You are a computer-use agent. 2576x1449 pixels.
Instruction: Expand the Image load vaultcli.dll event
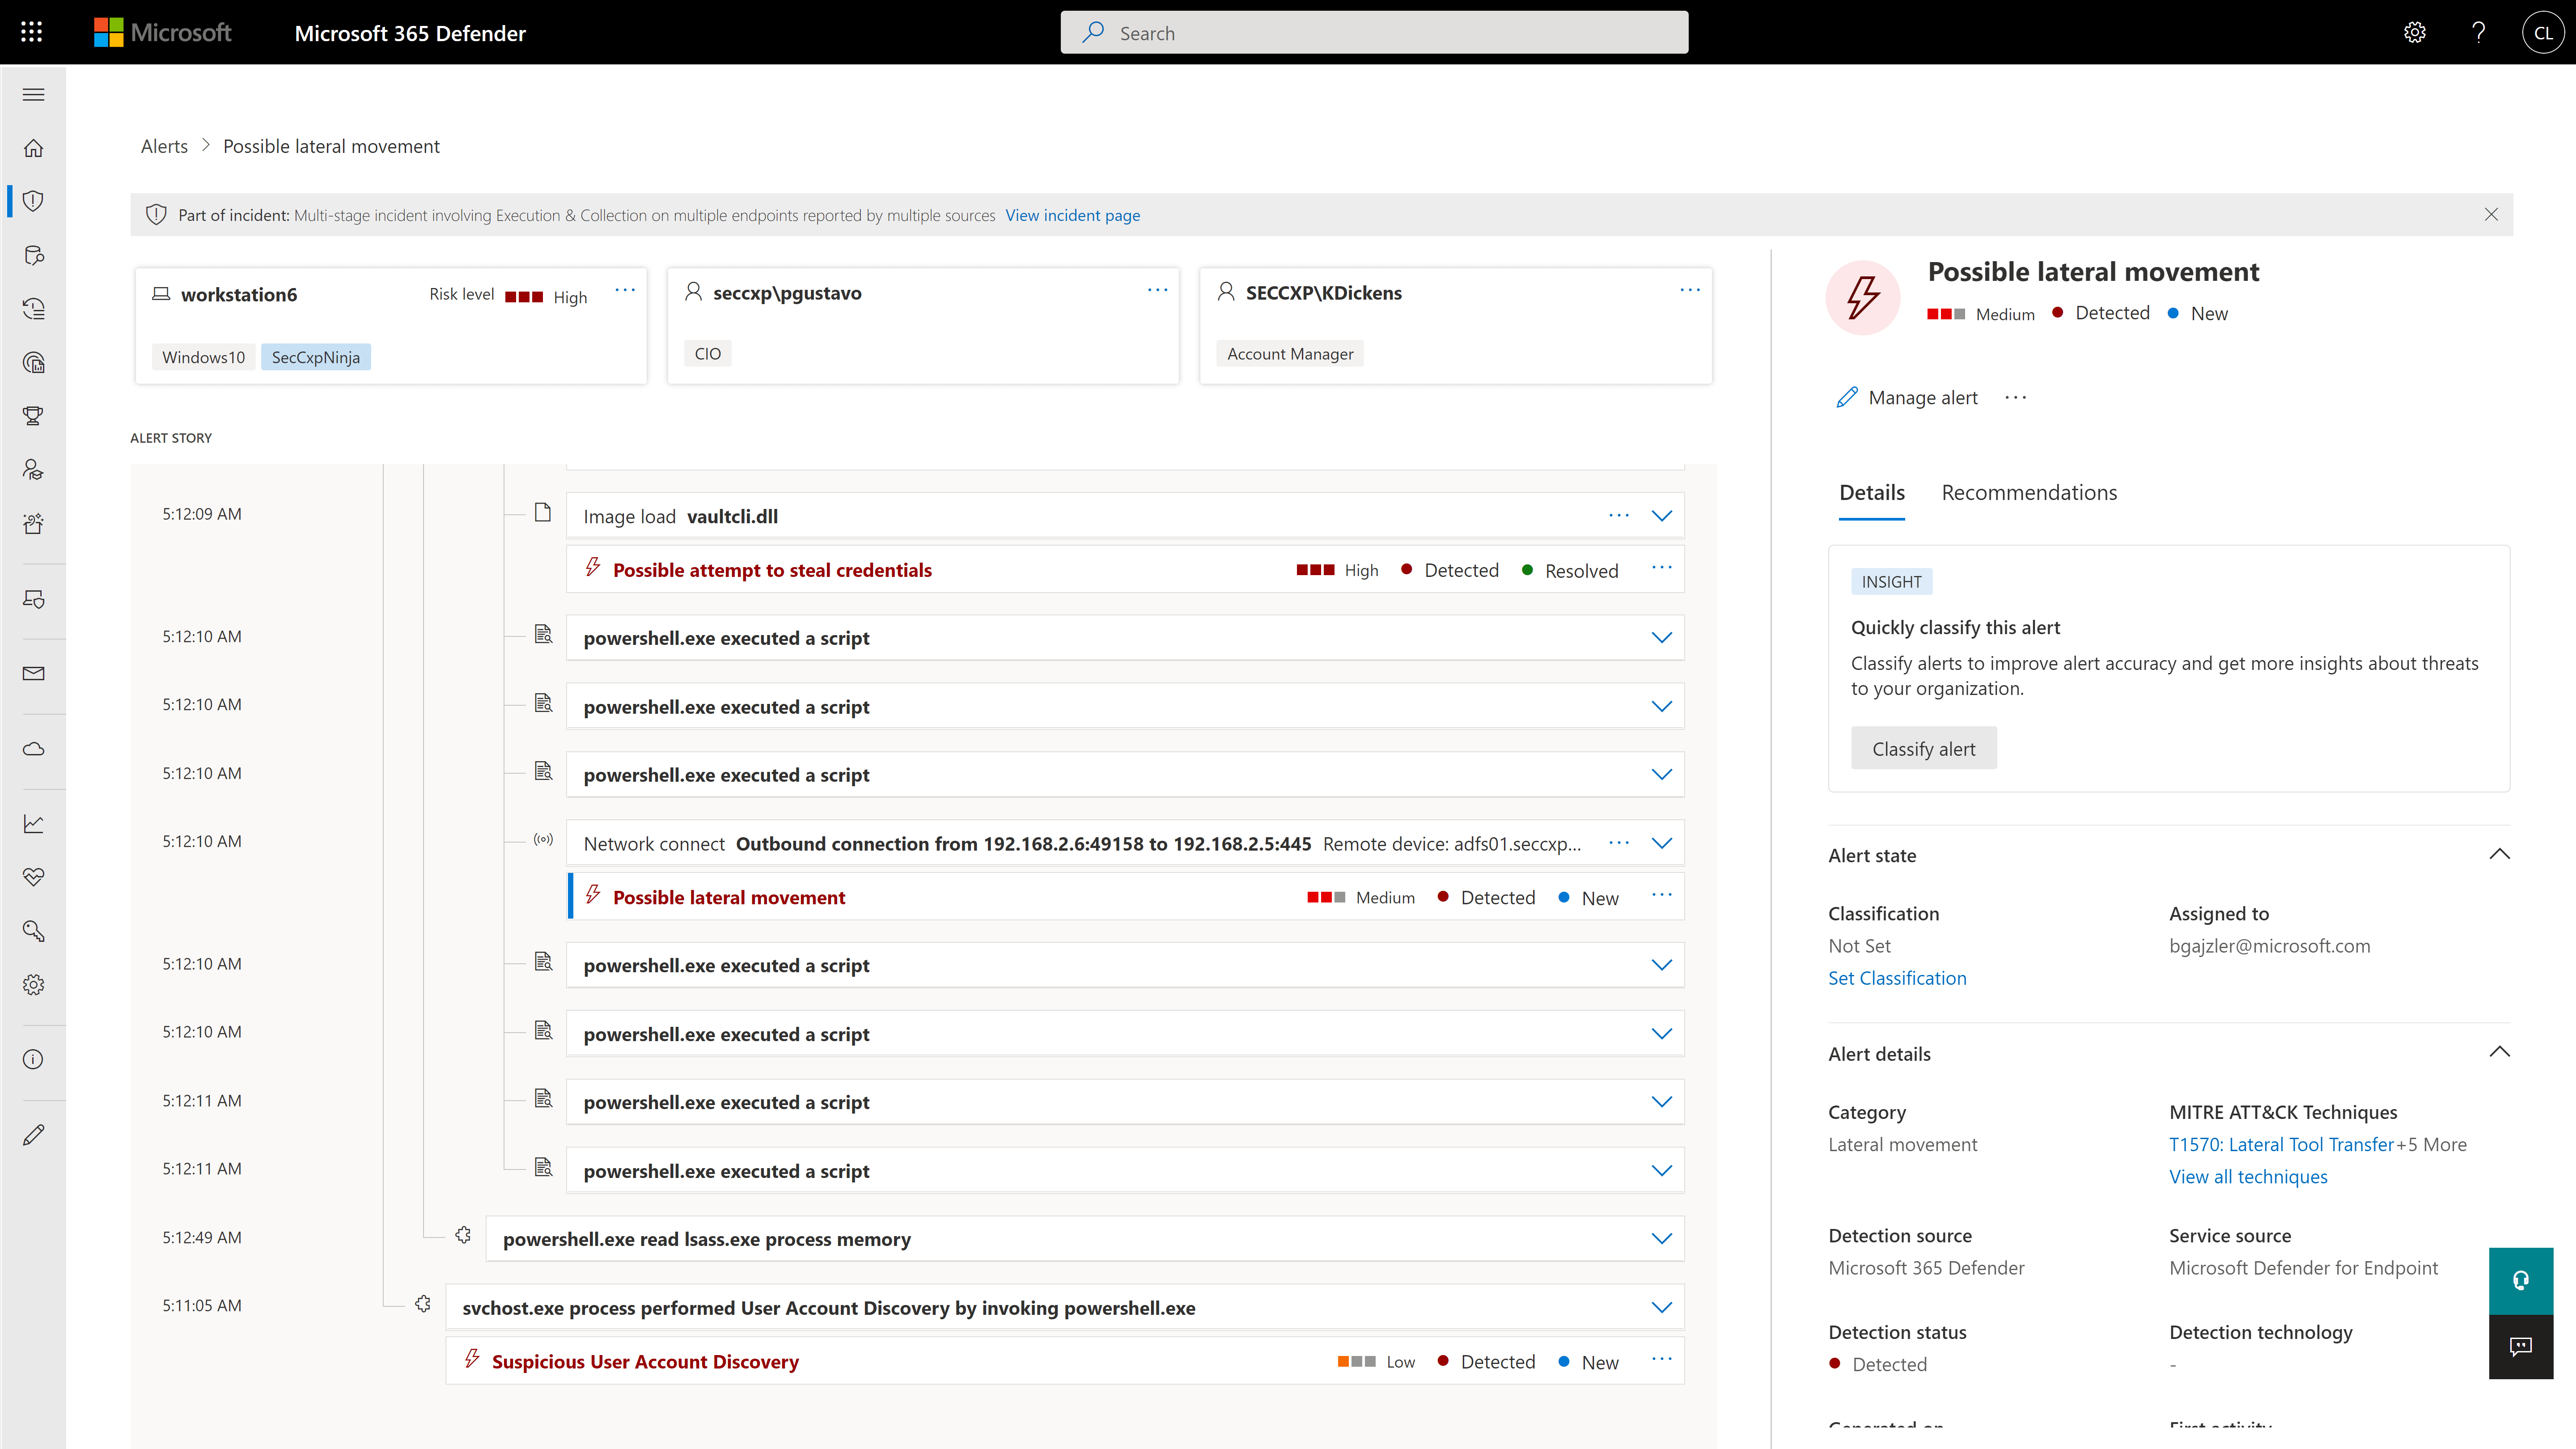coord(1662,516)
